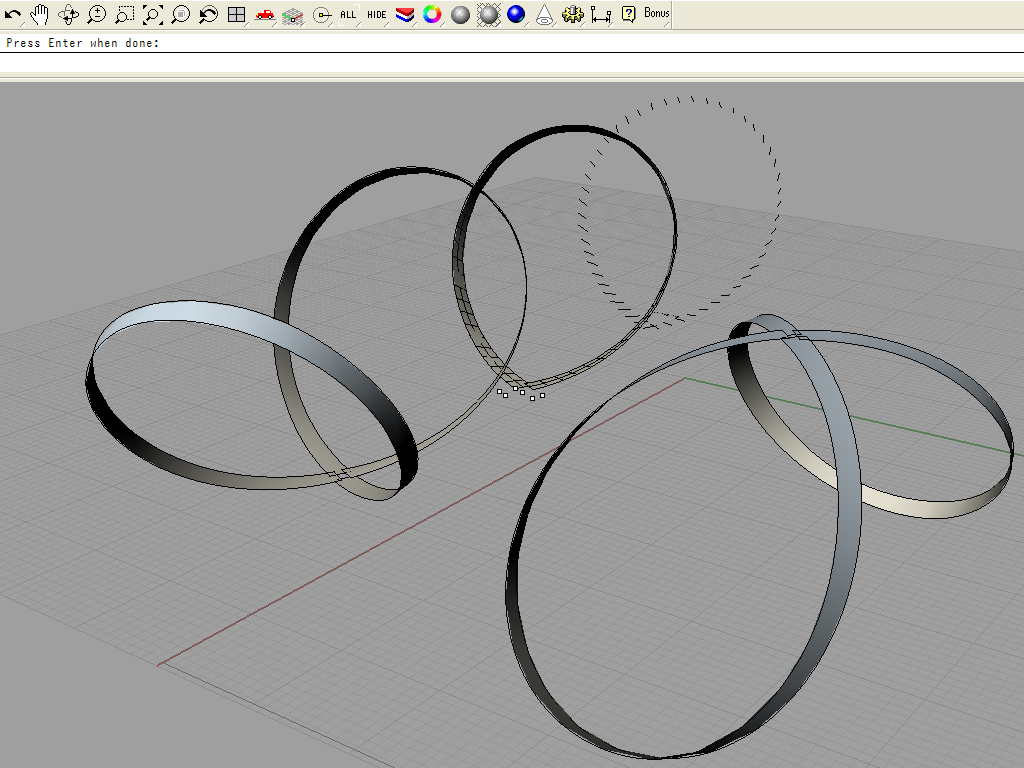The height and width of the screenshot is (768, 1024).
Task: Click the Undo button
Action: coord(15,14)
